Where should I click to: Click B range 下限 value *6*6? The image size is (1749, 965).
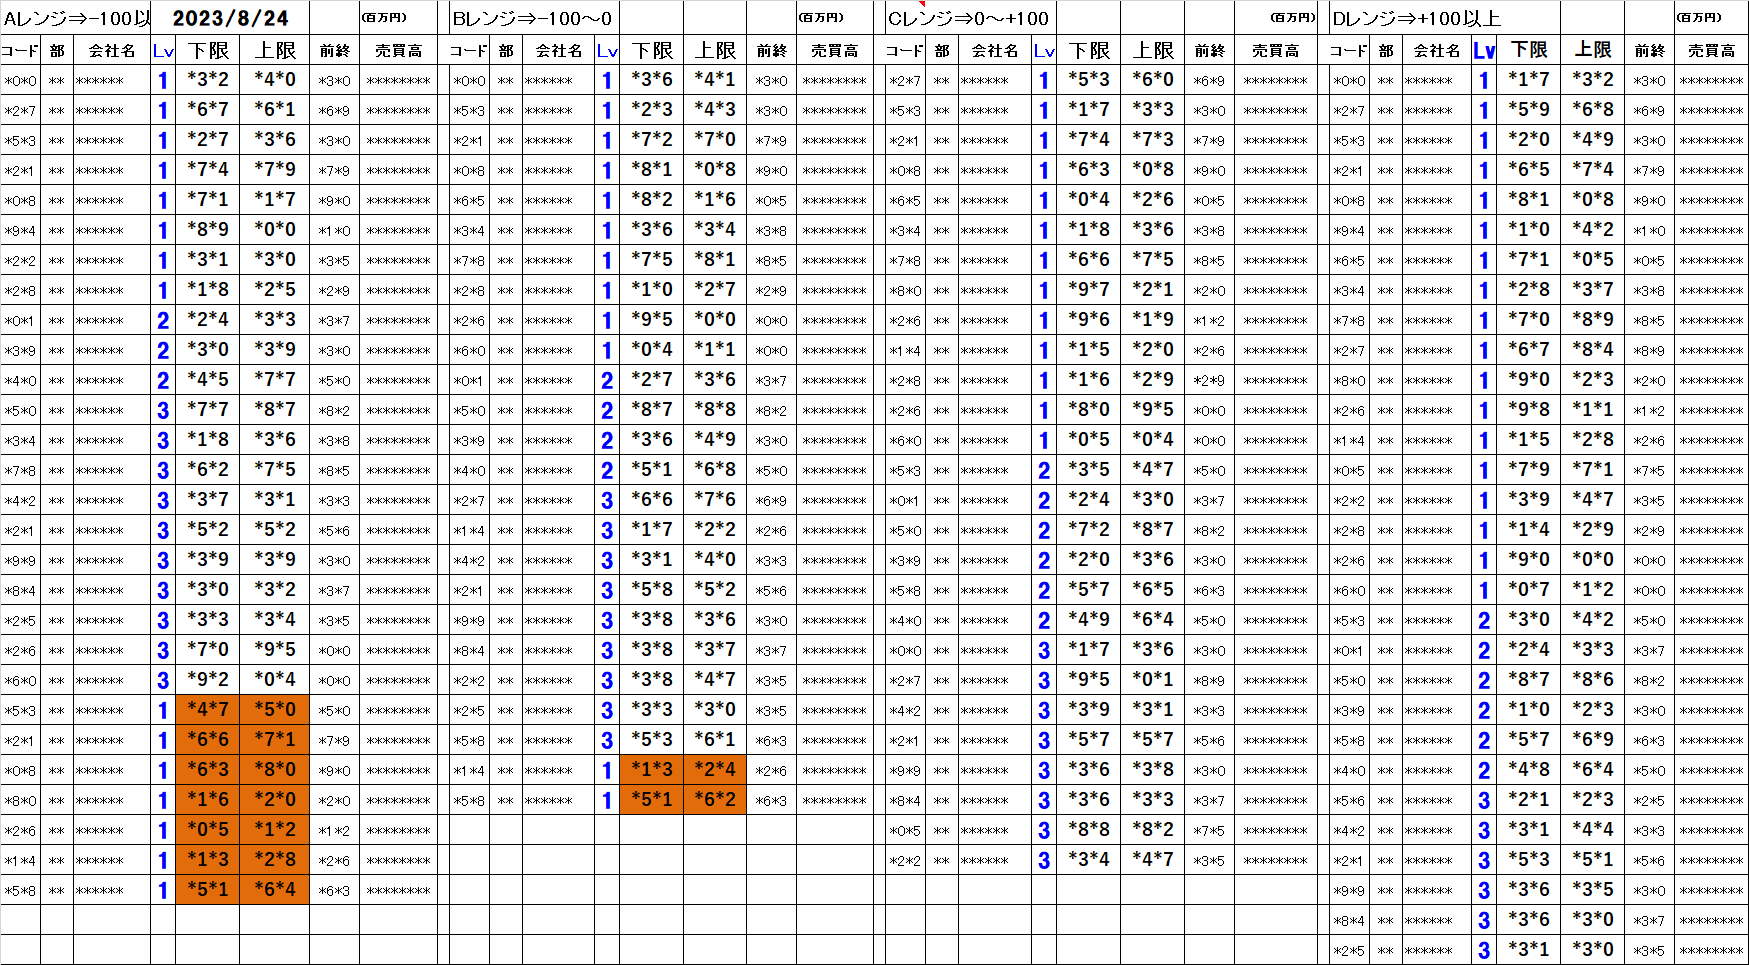pyautogui.click(x=652, y=500)
